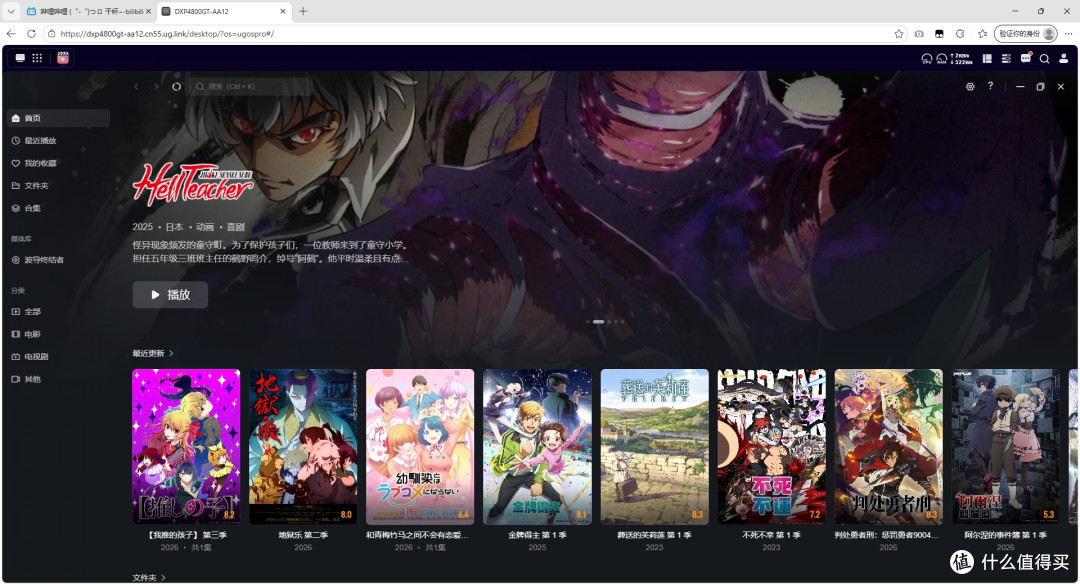Click the browser screenshot camera icon
The height and width of the screenshot is (585, 1080).
(919, 34)
